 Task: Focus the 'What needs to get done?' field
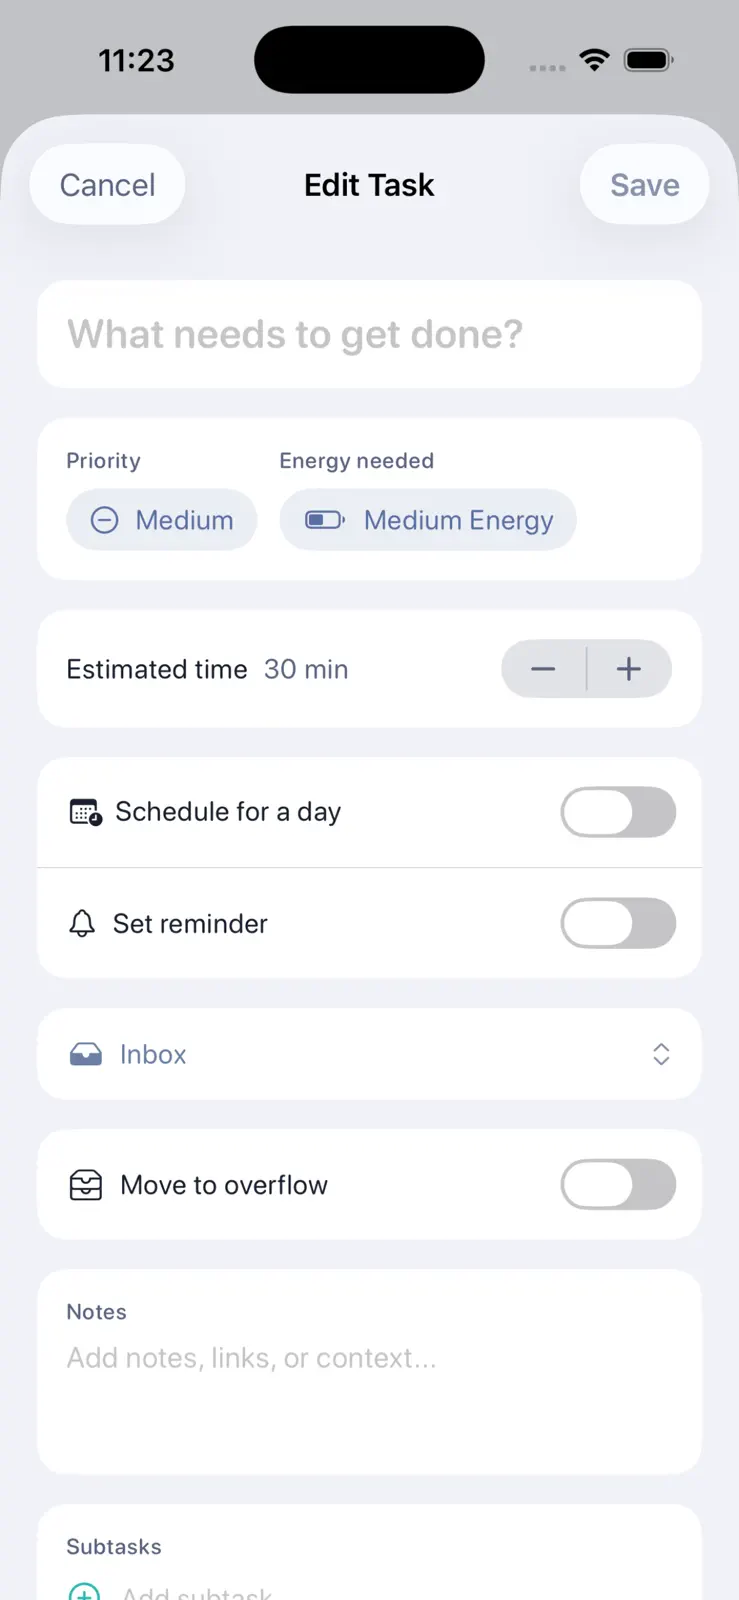coord(369,334)
